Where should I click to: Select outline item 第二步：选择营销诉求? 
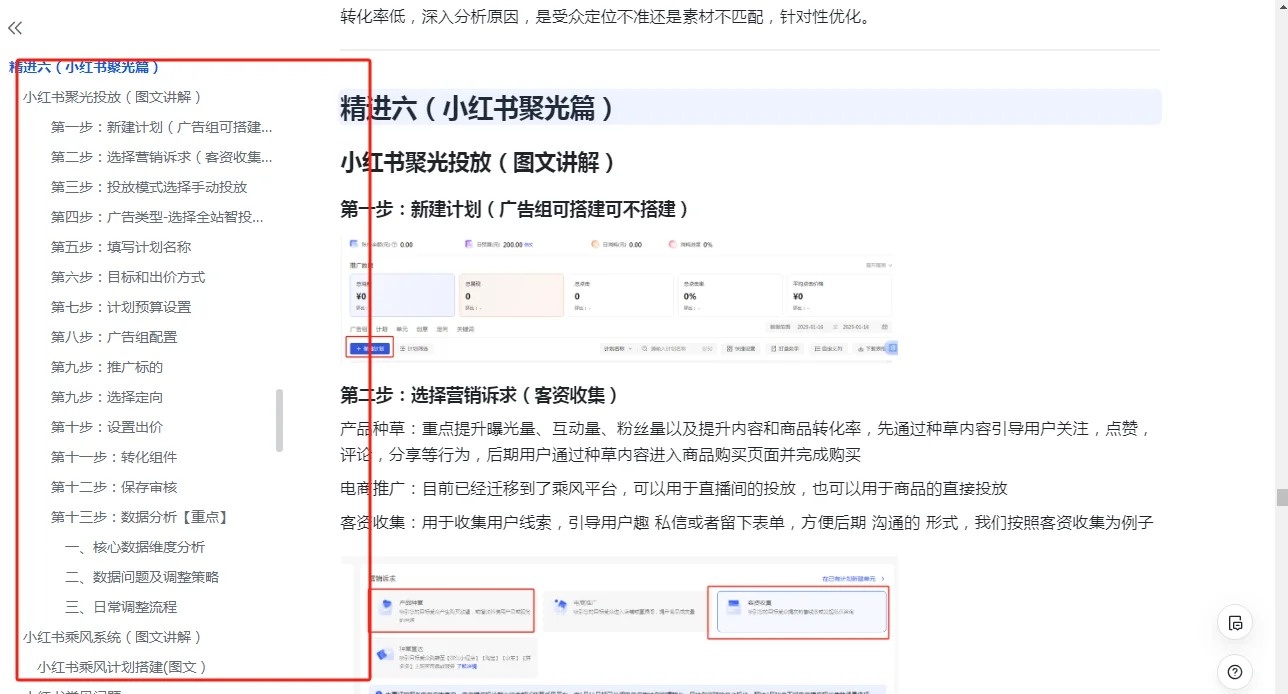point(161,157)
